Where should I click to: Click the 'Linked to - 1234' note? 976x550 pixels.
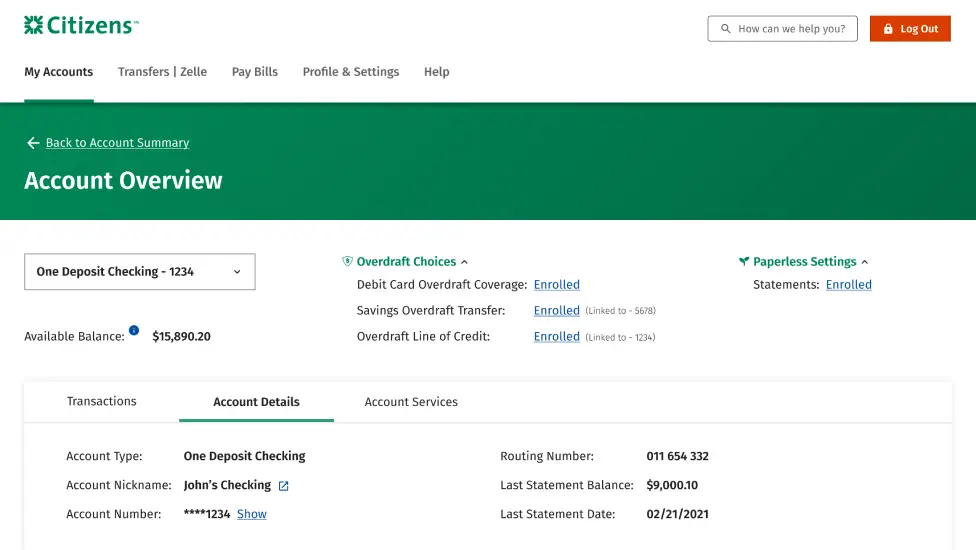620,337
